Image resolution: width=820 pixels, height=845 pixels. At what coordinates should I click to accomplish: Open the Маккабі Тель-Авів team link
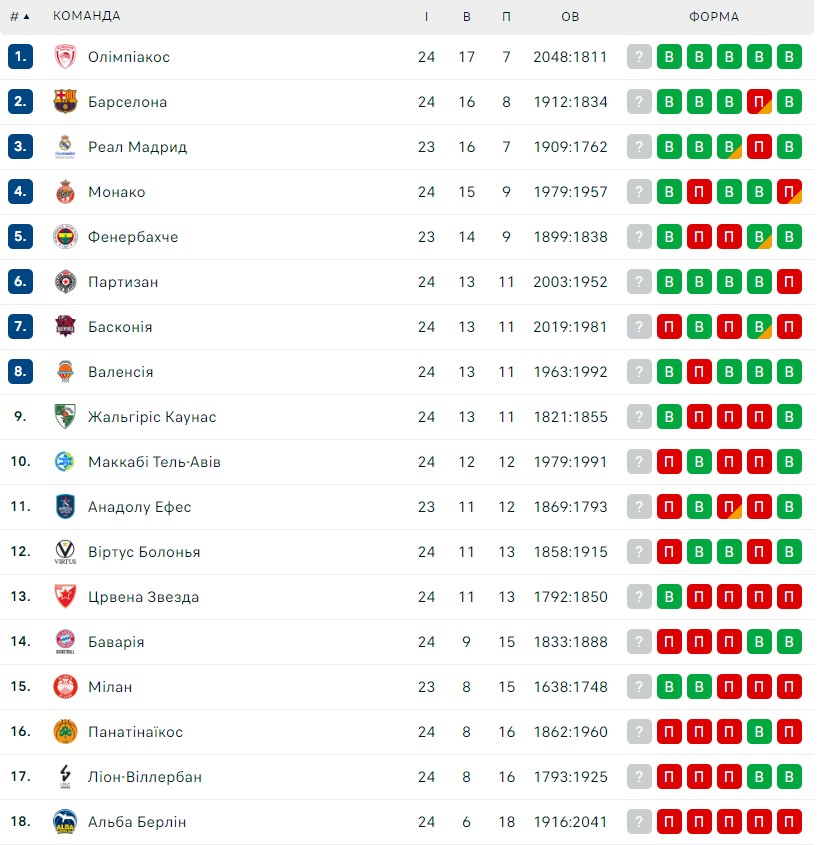(x=155, y=462)
